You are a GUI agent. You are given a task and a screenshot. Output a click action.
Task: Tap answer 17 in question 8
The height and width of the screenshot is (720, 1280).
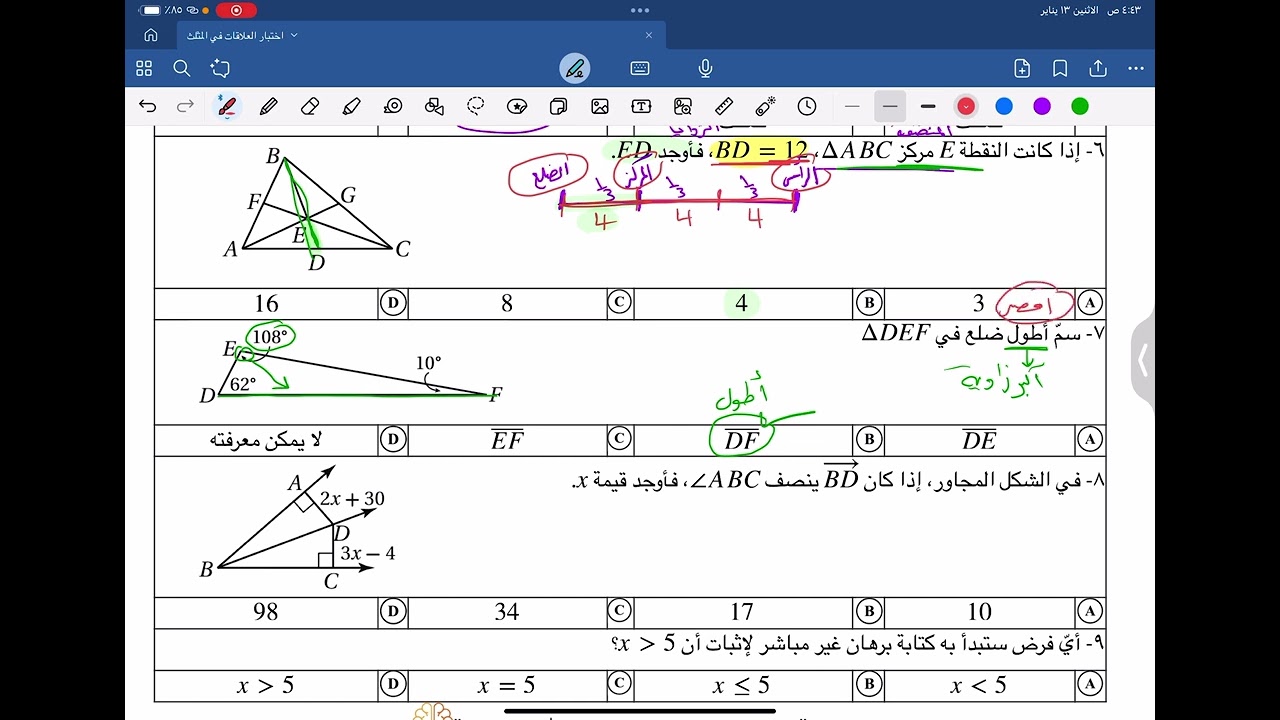(741, 611)
